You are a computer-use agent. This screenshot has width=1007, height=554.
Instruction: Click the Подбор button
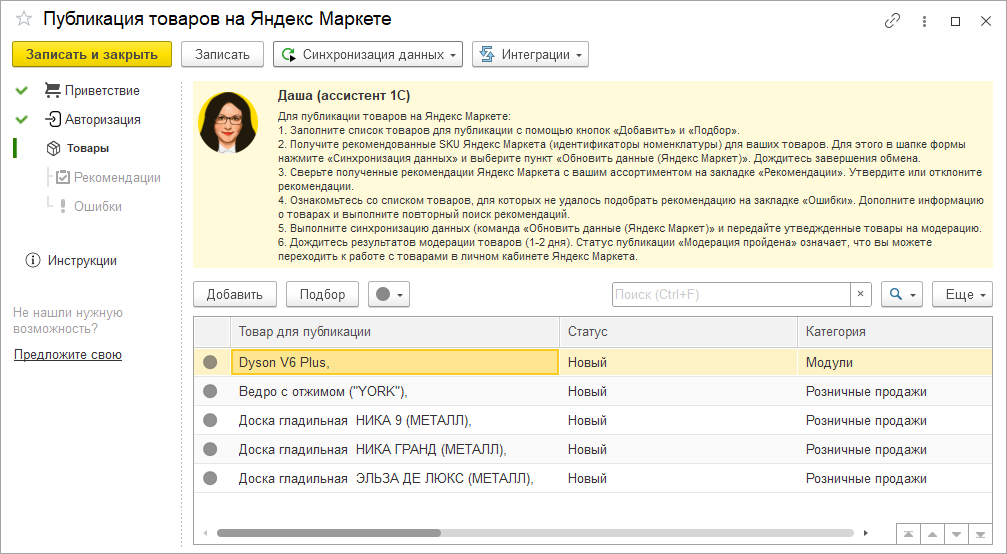click(x=322, y=294)
